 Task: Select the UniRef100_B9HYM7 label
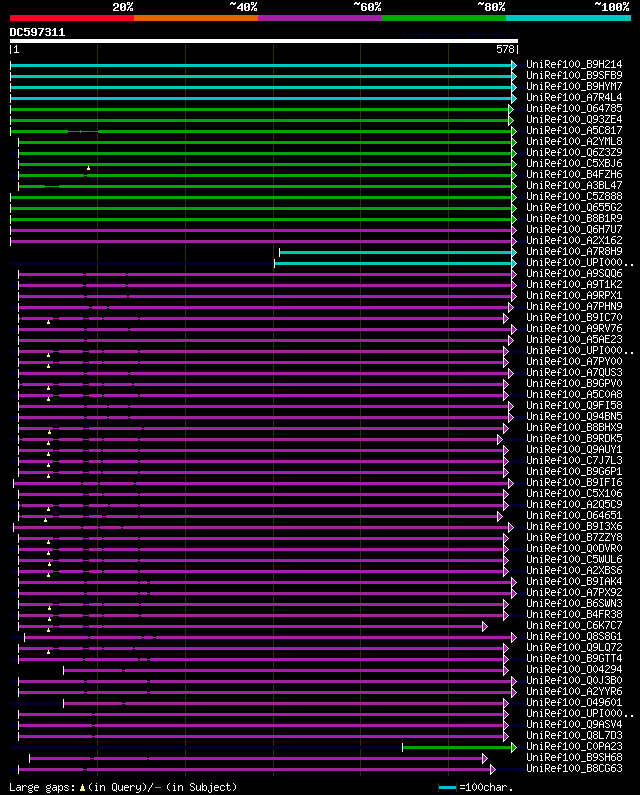[574, 87]
